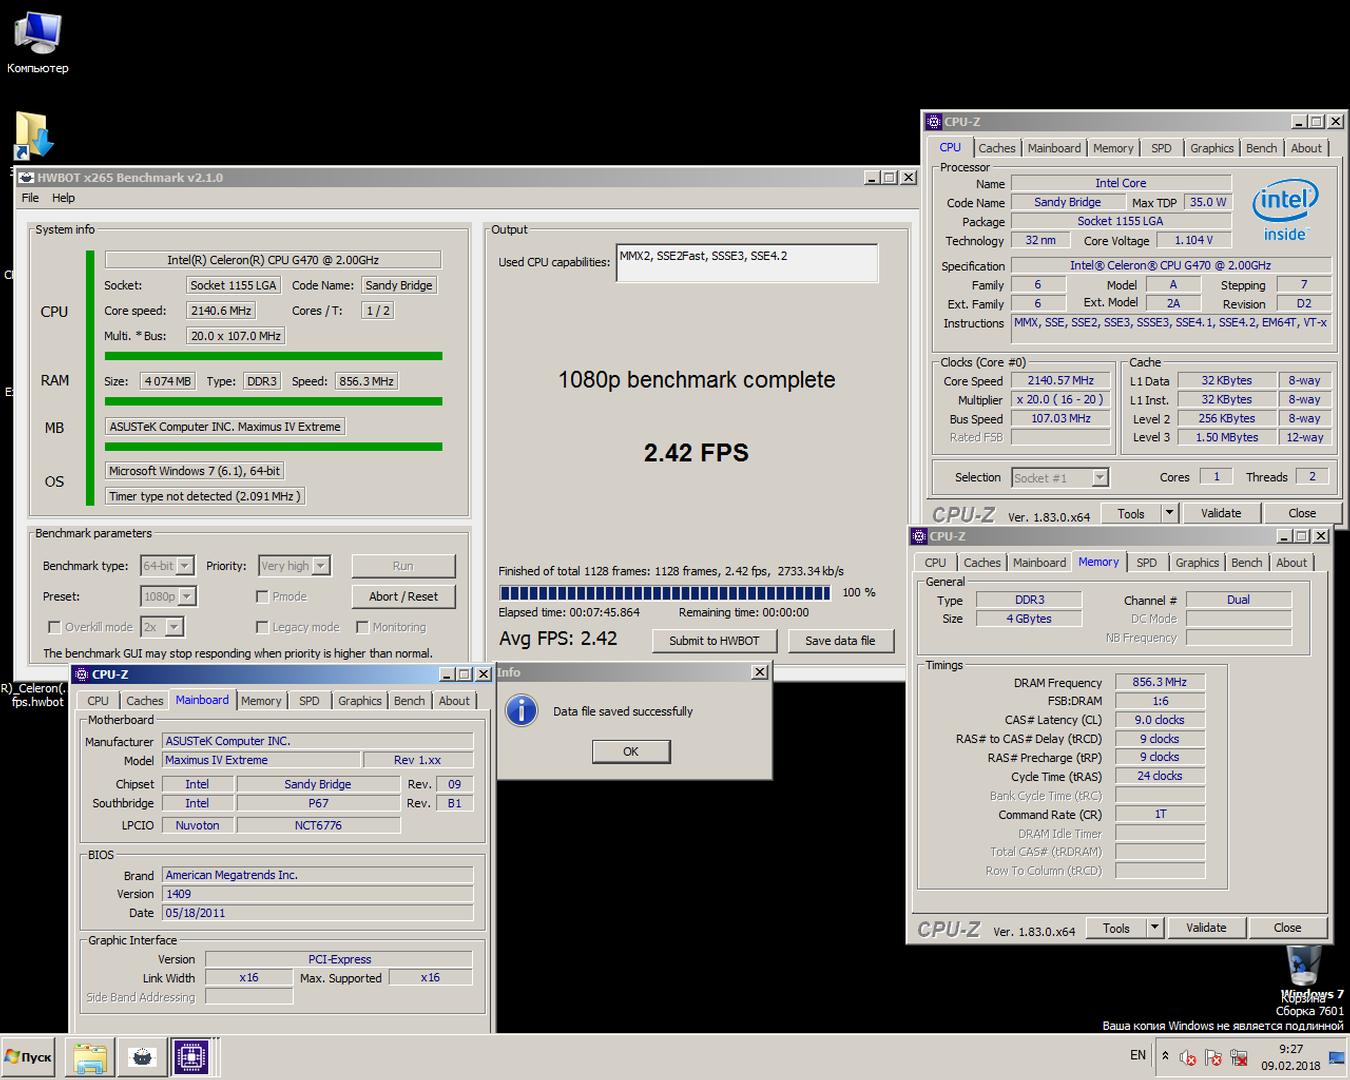
Task: Toggle the Pmode checkbox
Action: pyautogui.click(x=262, y=597)
